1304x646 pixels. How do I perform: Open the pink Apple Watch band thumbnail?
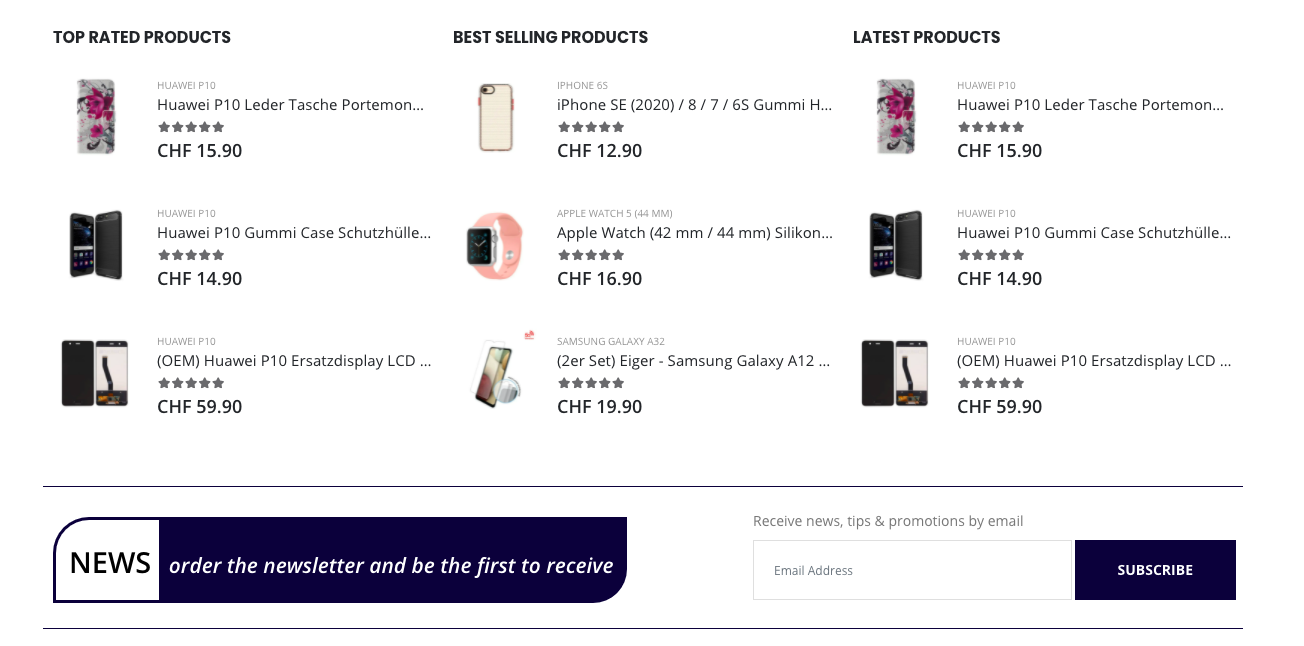[x=496, y=245]
